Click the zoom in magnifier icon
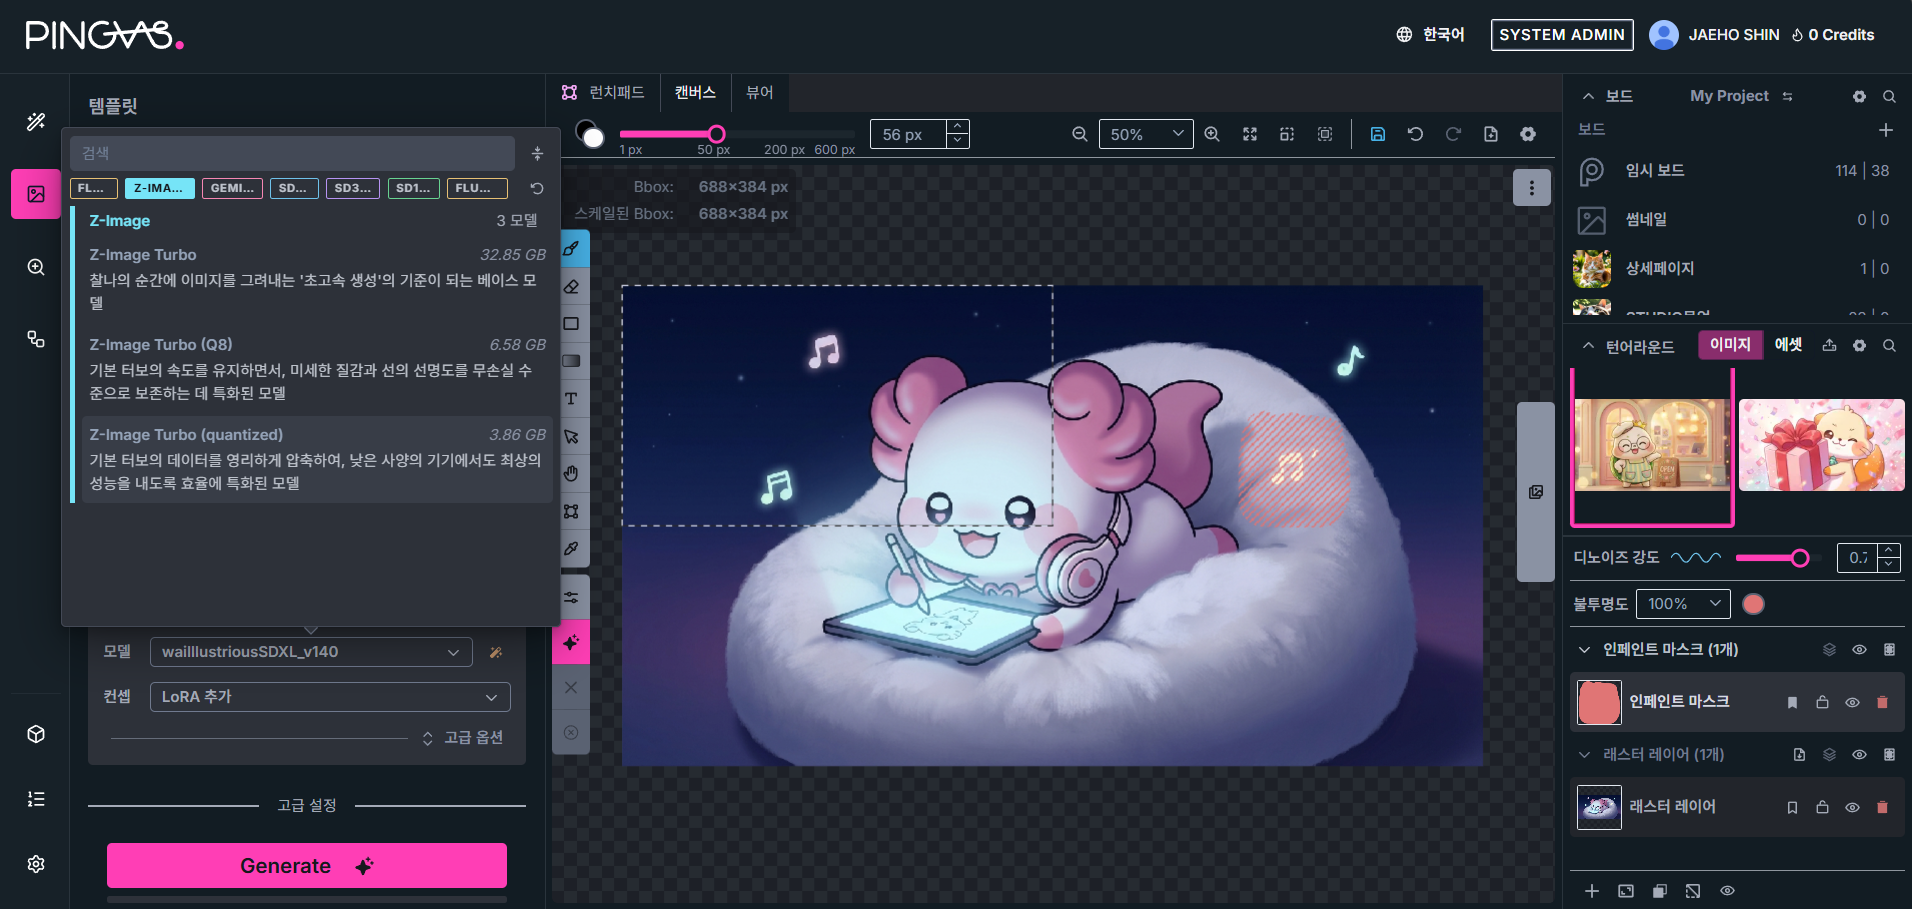The height and width of the screenshot is (909, 1912). click(1212, 134)
